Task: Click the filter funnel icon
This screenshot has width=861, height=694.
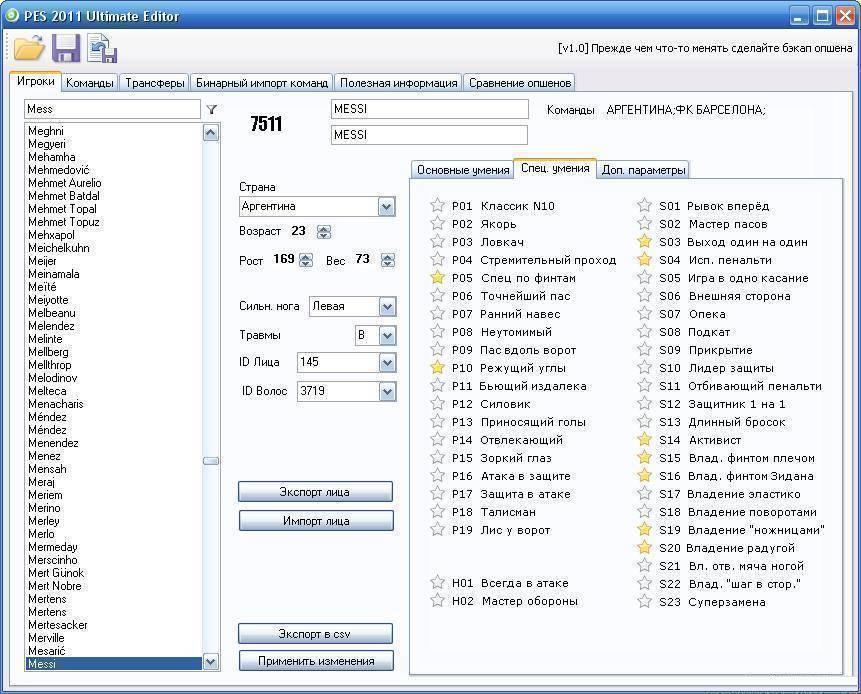Action: [x=212, y=109]
